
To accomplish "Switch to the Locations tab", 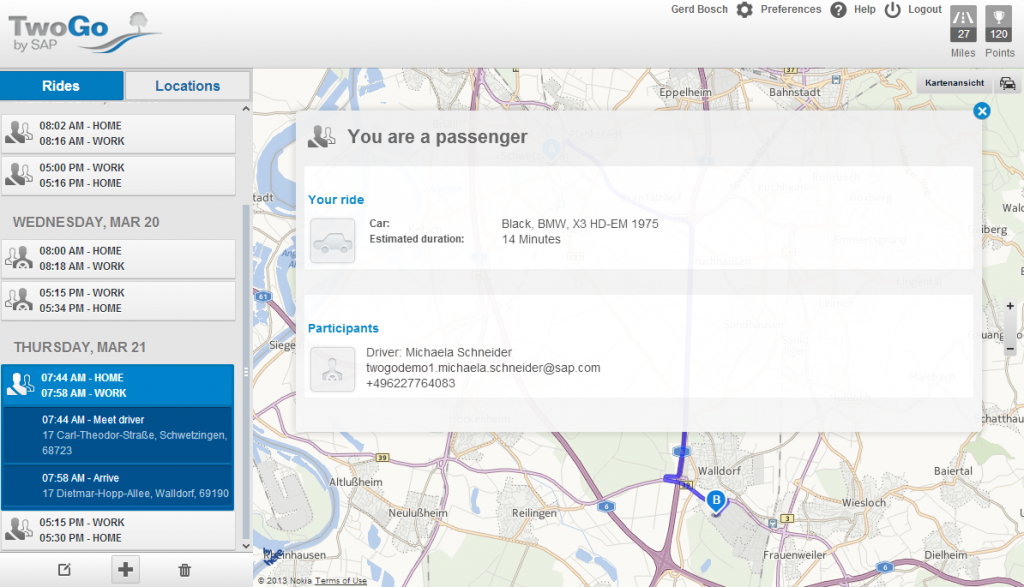I will tap(187, 86).
